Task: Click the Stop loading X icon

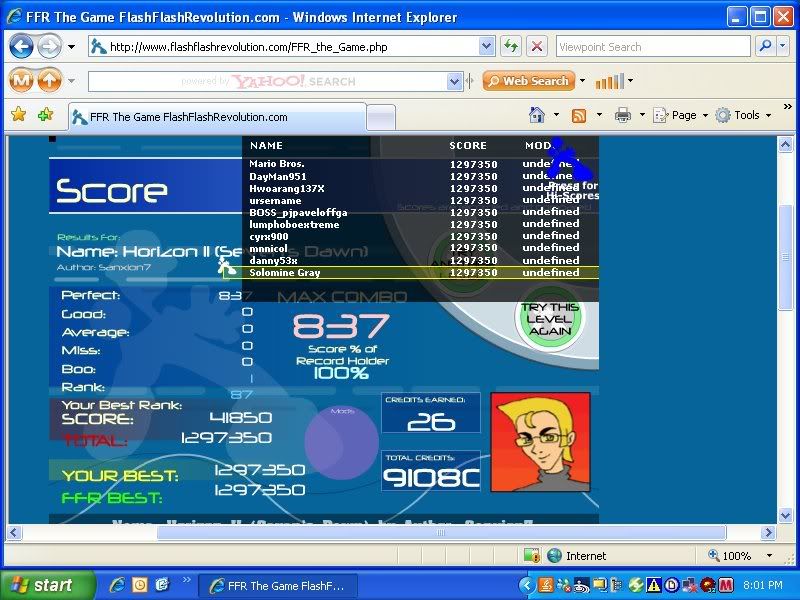Action: pyautogui.click(x=537, y=47)
